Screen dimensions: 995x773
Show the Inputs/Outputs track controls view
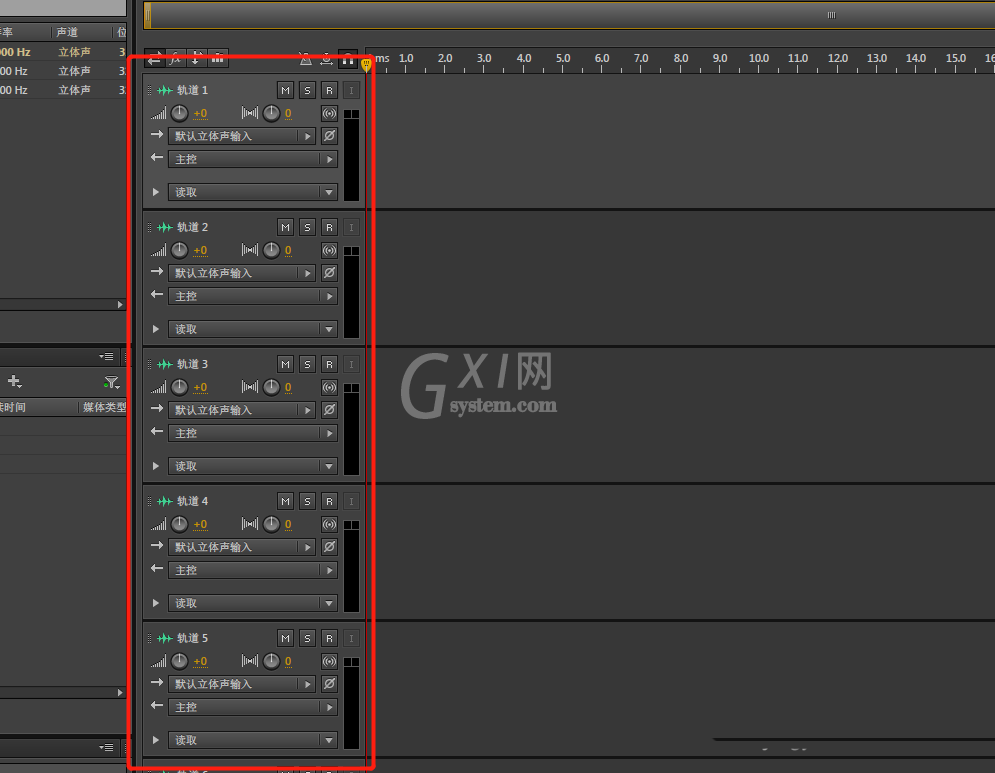point(154,60)
